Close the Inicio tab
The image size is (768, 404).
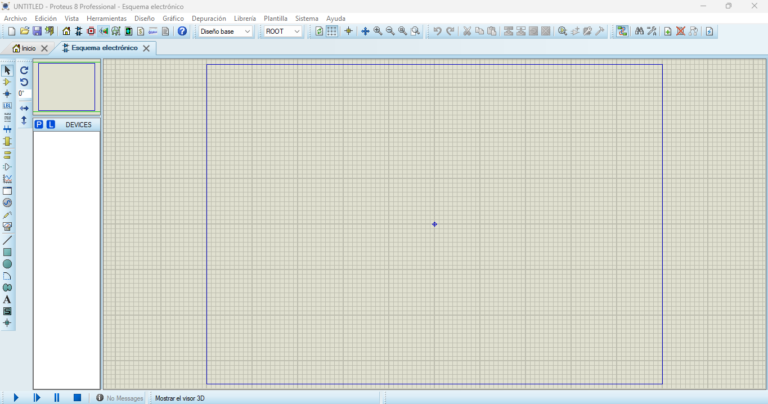[x=45, y=48]
